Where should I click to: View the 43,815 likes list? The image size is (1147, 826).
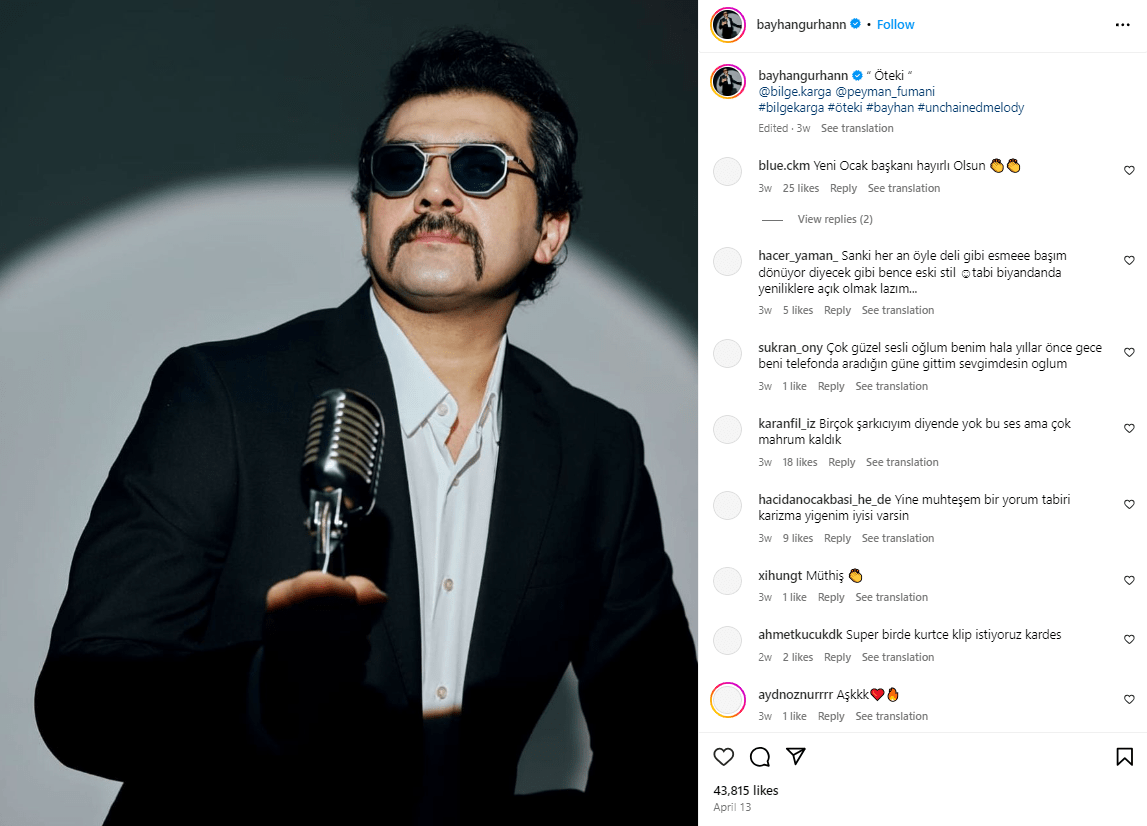tap(746, 790)
